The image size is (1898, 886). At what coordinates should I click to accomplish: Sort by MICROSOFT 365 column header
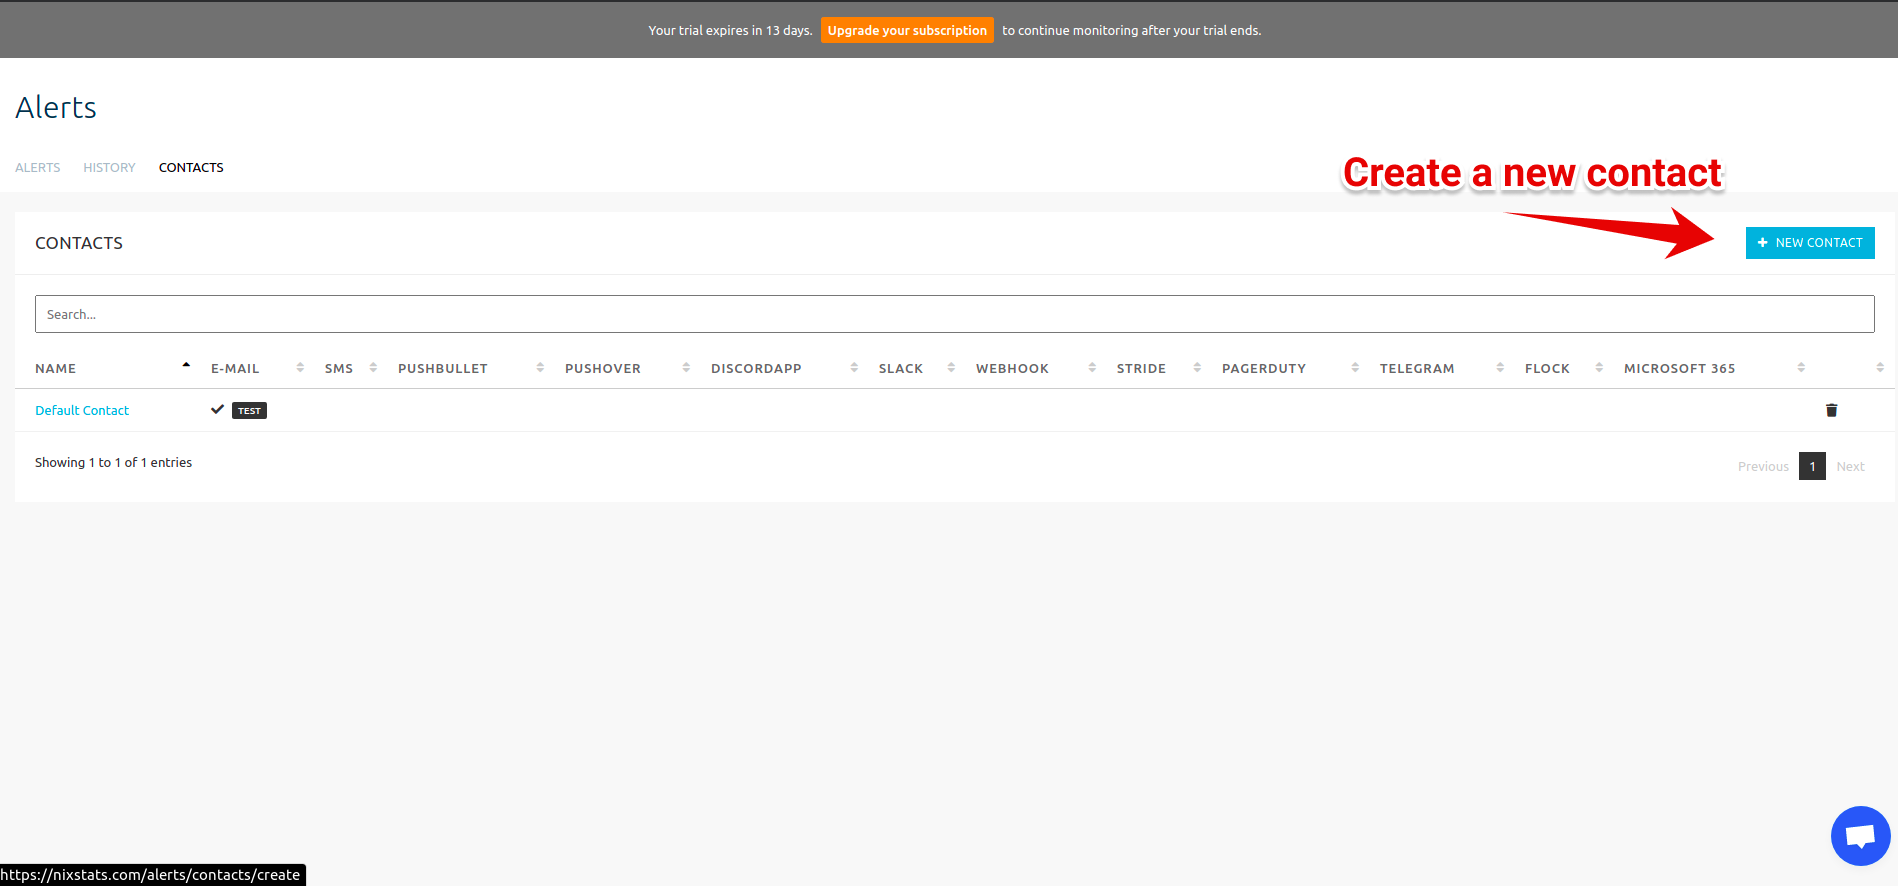[x=1679, y=368]
